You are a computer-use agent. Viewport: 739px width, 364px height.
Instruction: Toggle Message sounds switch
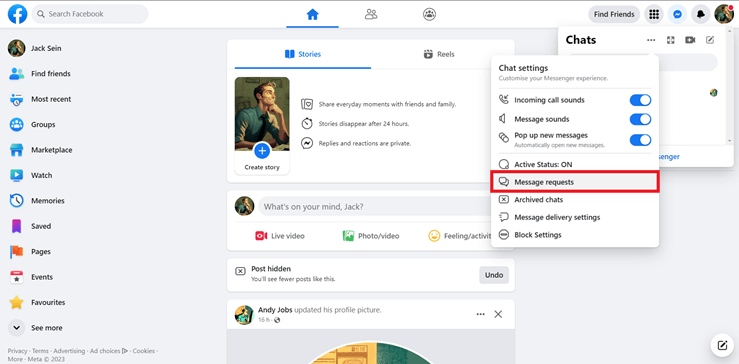tap(640, 119)
